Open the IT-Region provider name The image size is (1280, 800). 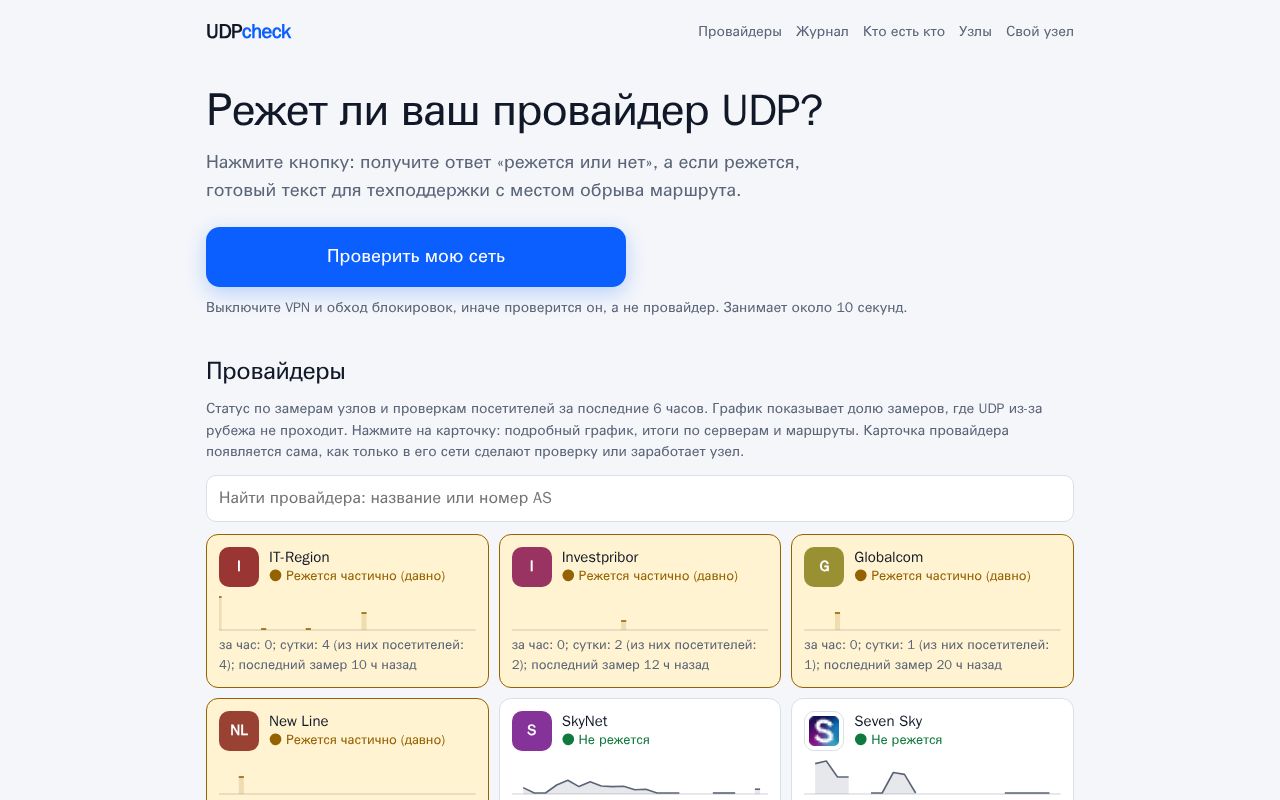click(299, 557)
